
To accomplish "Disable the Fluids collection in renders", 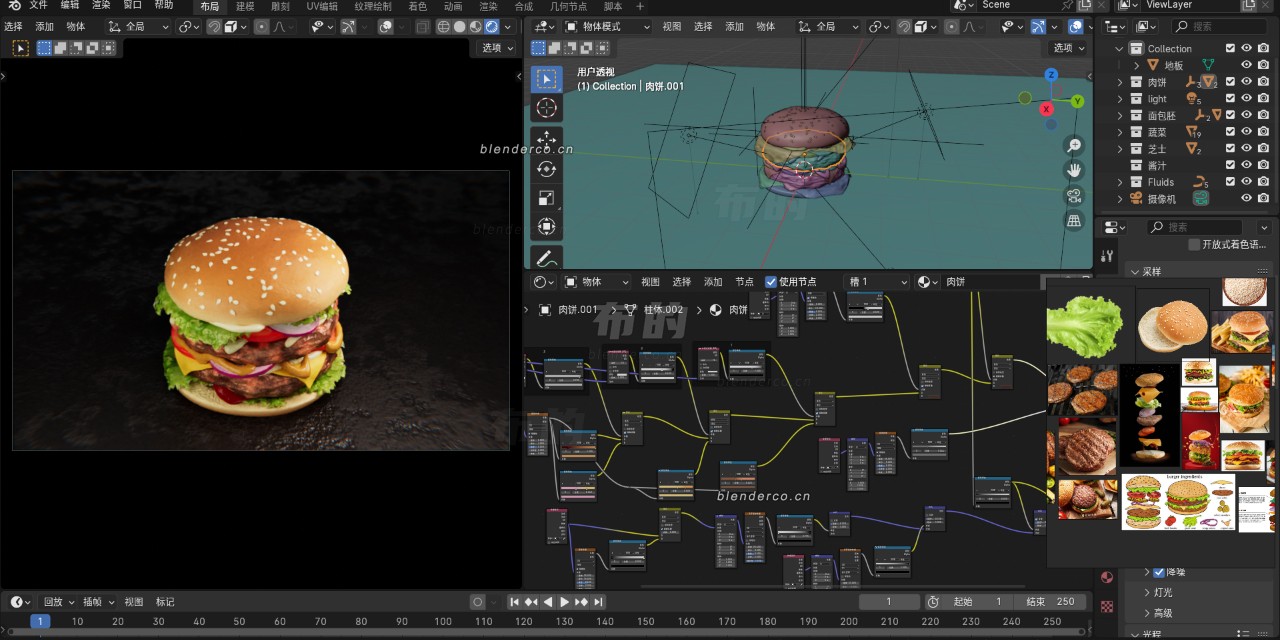I will 1264,182.
